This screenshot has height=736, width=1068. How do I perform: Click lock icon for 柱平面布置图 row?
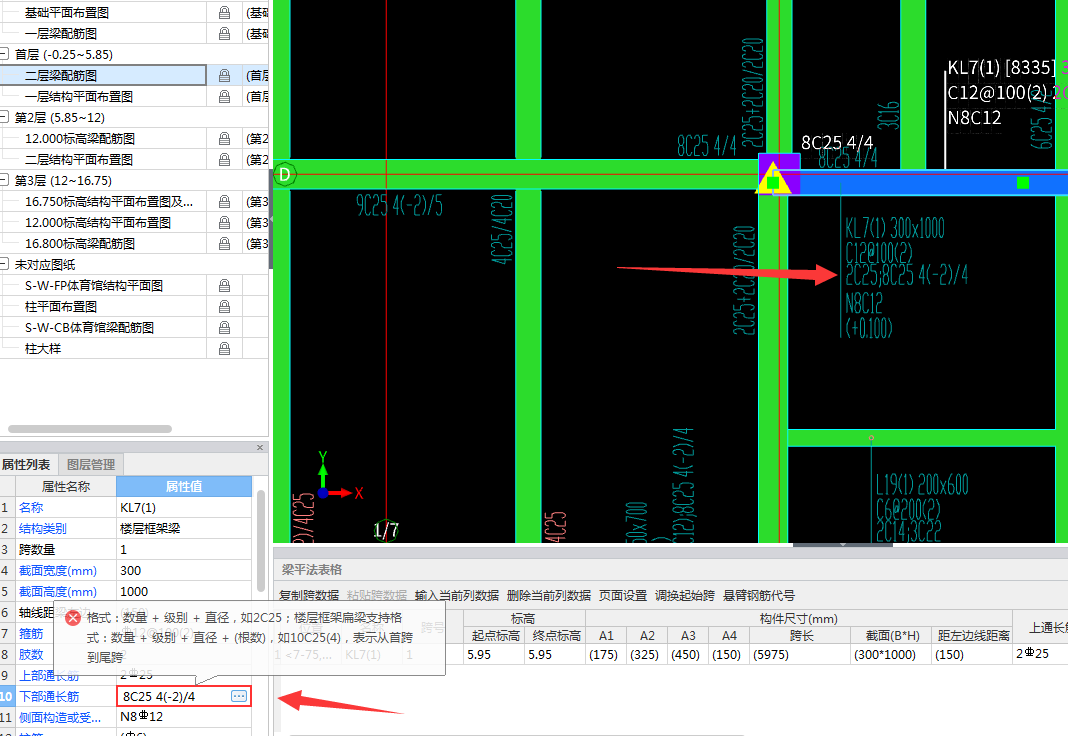tap(224, 307)
